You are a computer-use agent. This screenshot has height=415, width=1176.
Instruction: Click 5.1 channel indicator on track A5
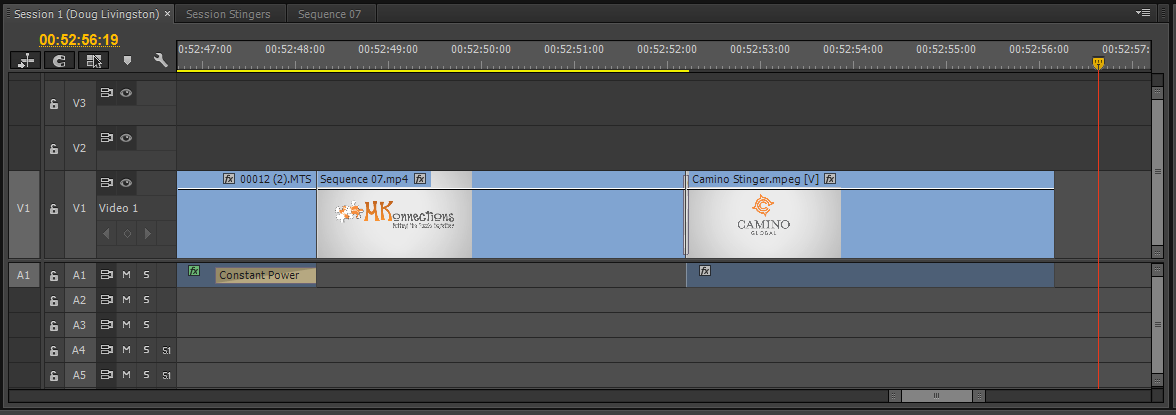[166, 375]
